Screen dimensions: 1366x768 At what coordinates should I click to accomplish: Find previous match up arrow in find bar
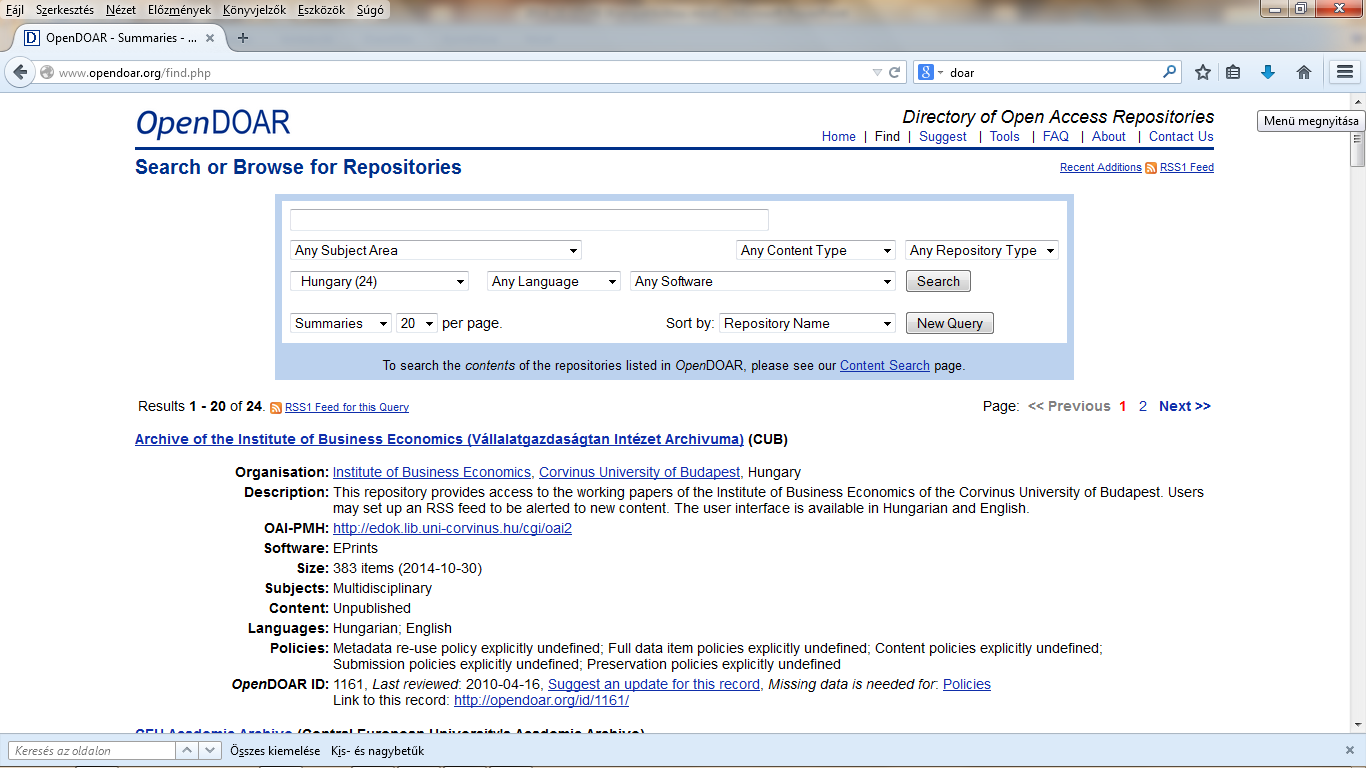tap(187, 750)
